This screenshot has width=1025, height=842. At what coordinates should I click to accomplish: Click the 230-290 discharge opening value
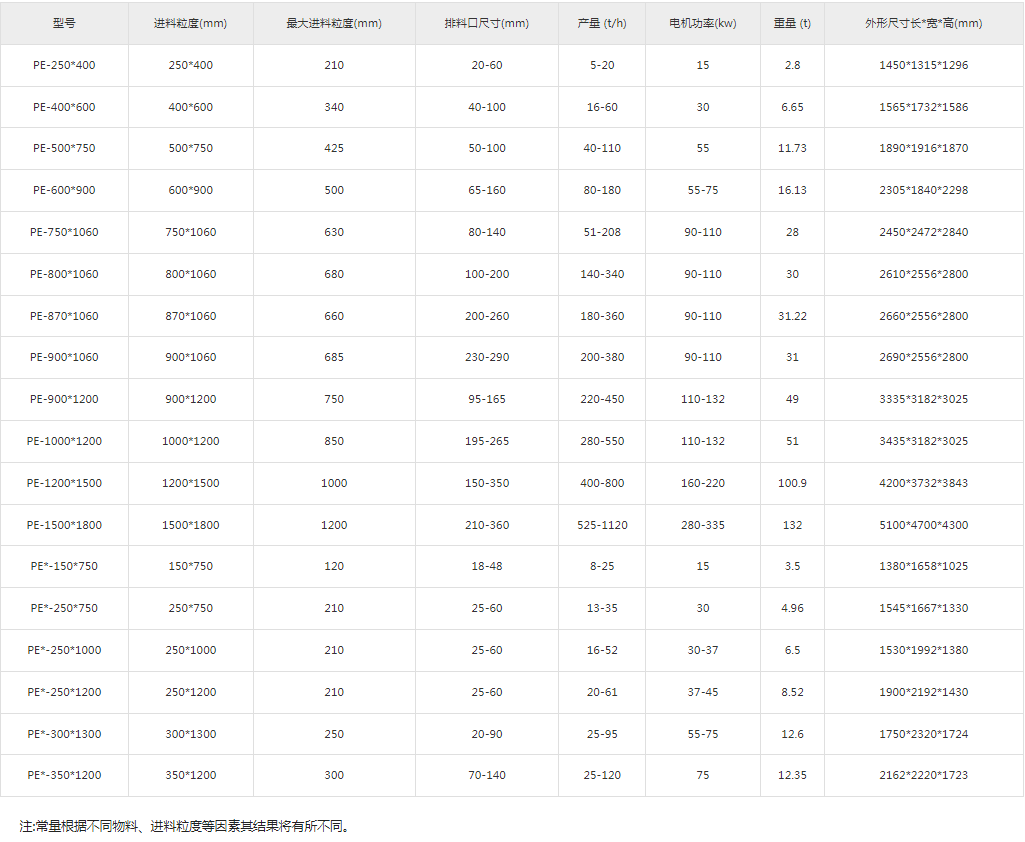(x=487, y=357)
